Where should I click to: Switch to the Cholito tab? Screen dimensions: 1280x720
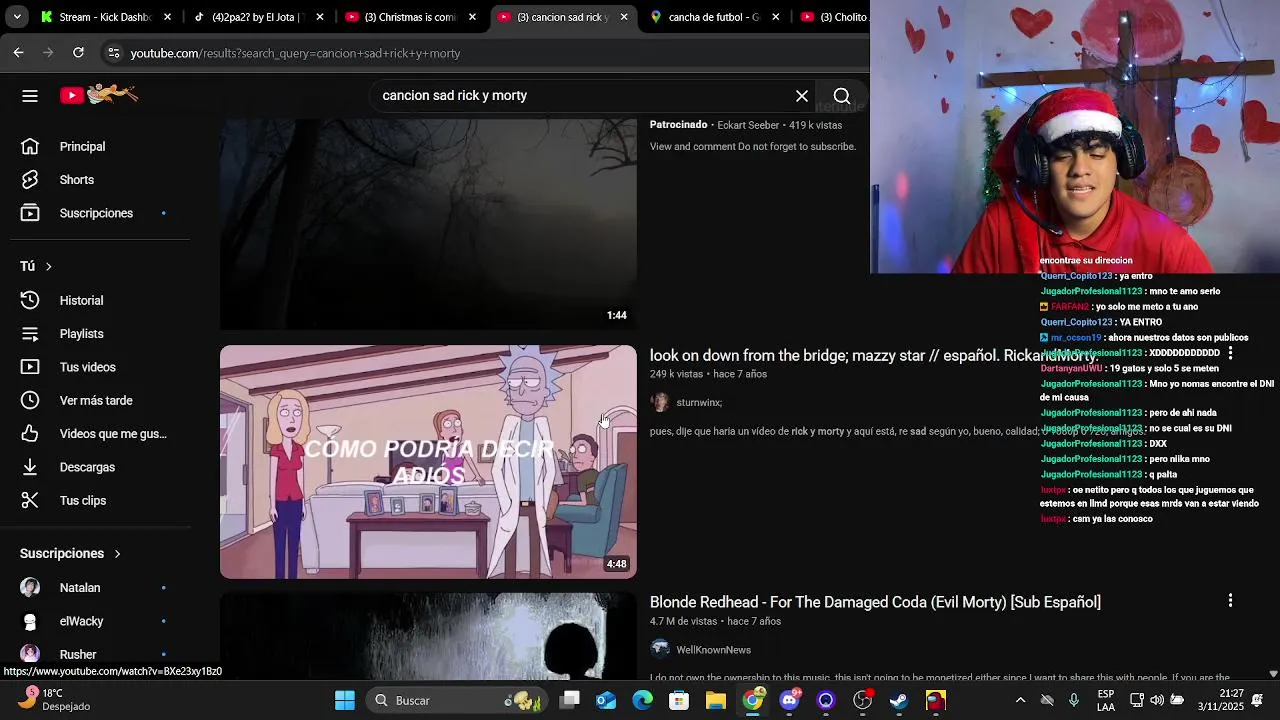pos(836,17)
